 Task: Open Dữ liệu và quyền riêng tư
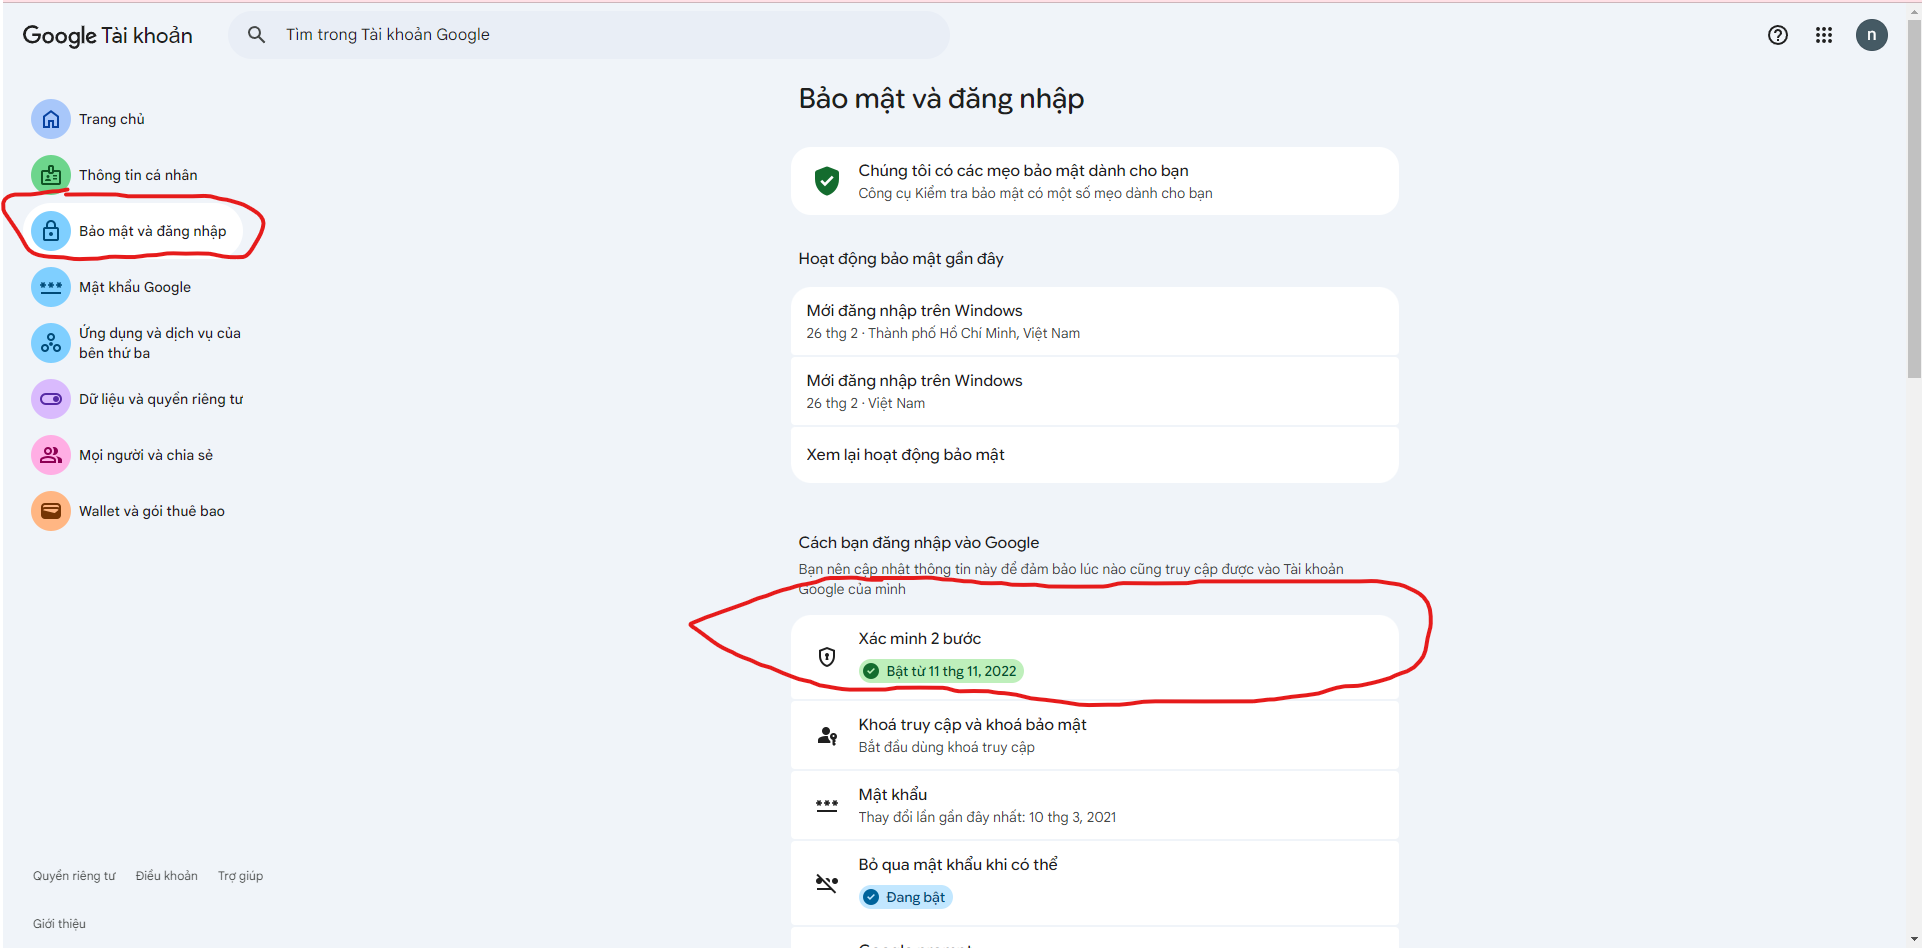pyautogui.click(x=160, y=399)
